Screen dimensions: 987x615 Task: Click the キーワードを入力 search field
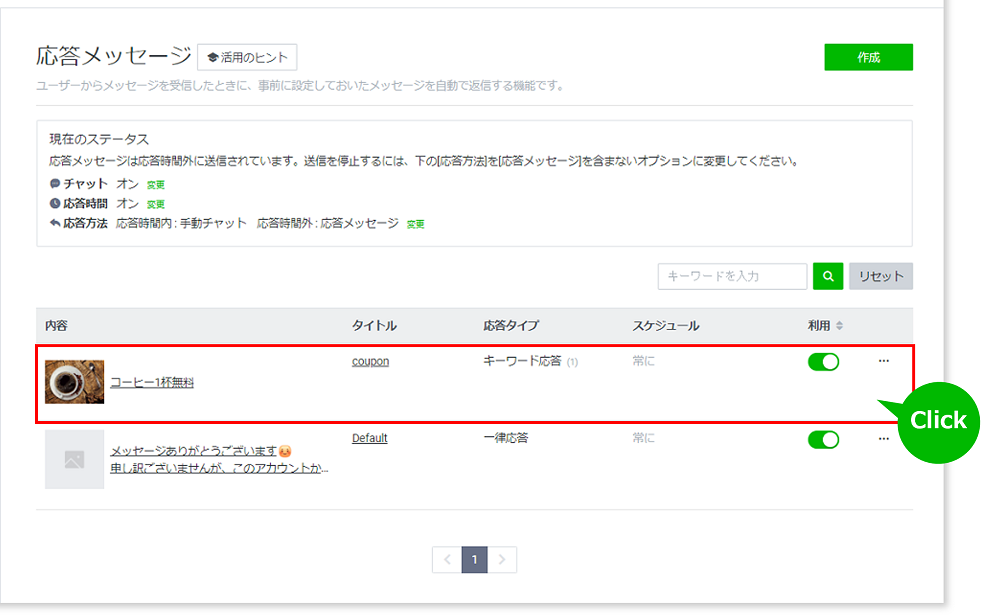(x=732, y=276)
